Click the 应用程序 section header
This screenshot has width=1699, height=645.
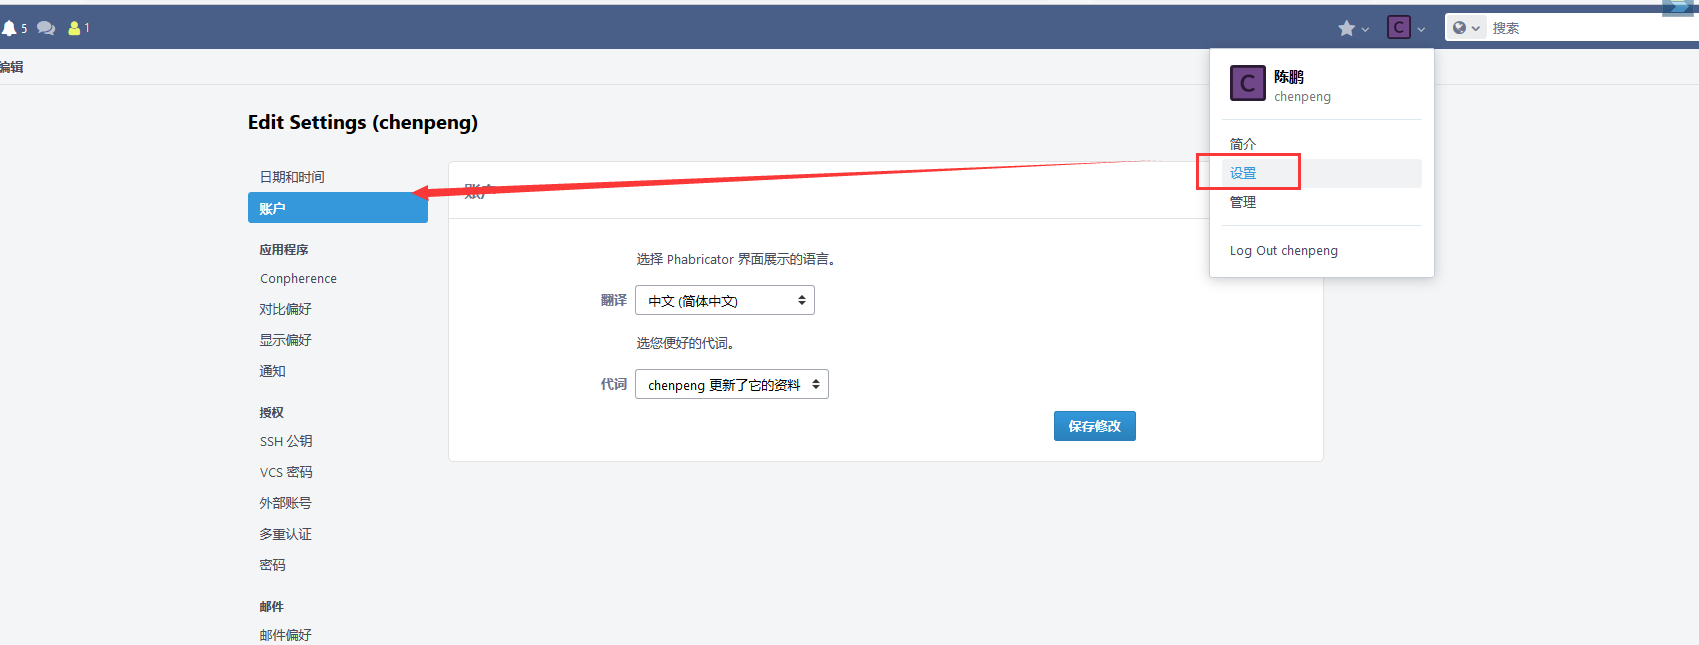click(x=284, y=250)
